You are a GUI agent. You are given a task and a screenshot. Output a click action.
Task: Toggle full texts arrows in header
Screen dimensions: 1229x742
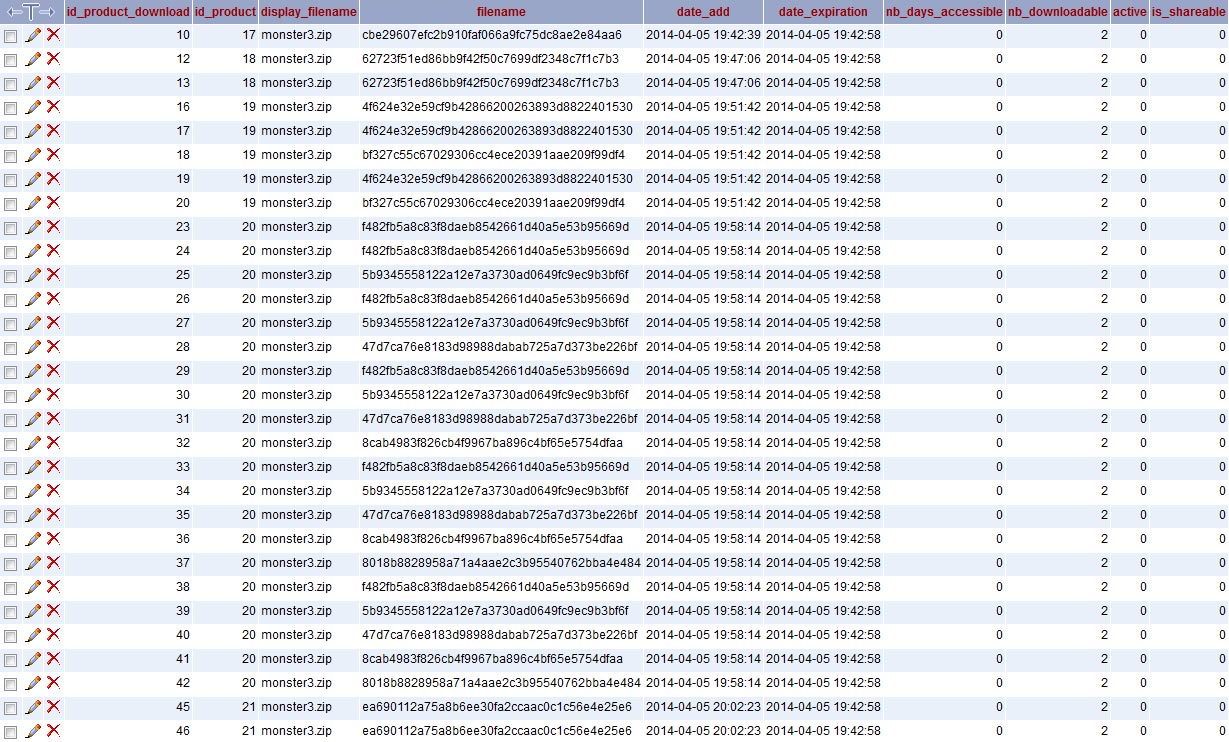click(31, 12)
